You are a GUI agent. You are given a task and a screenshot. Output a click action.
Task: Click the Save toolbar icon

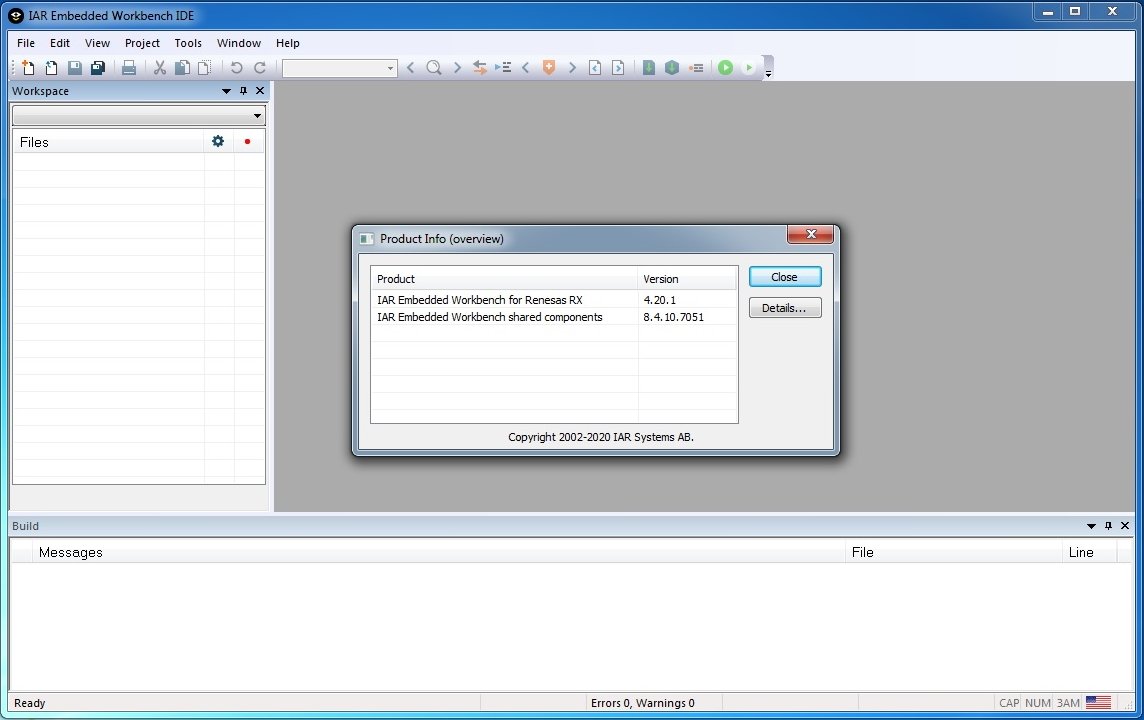[74, 68]
